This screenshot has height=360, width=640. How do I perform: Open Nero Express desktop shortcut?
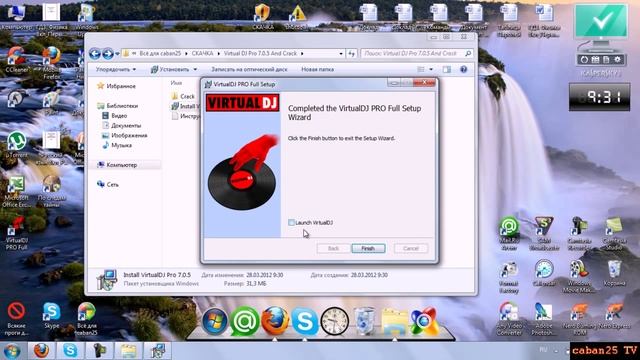point(615,316)
